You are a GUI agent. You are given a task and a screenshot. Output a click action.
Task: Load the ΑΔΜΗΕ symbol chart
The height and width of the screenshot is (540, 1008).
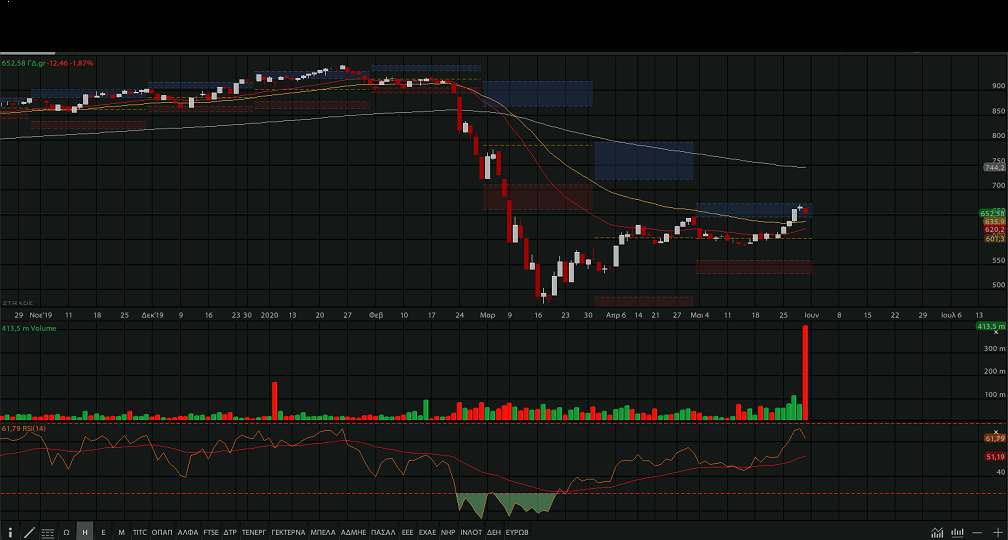[353, 532]
